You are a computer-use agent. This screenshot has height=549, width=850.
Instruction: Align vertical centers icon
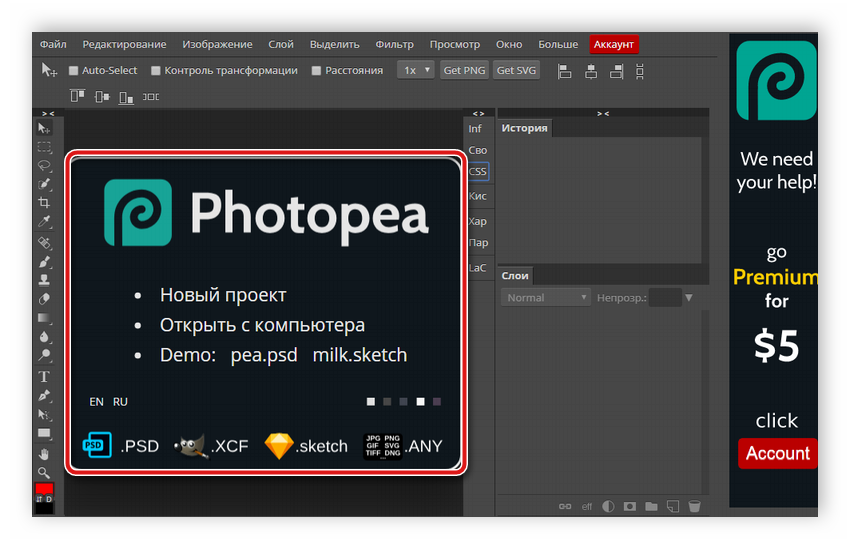pyautogui.click(x=102, y=96)
